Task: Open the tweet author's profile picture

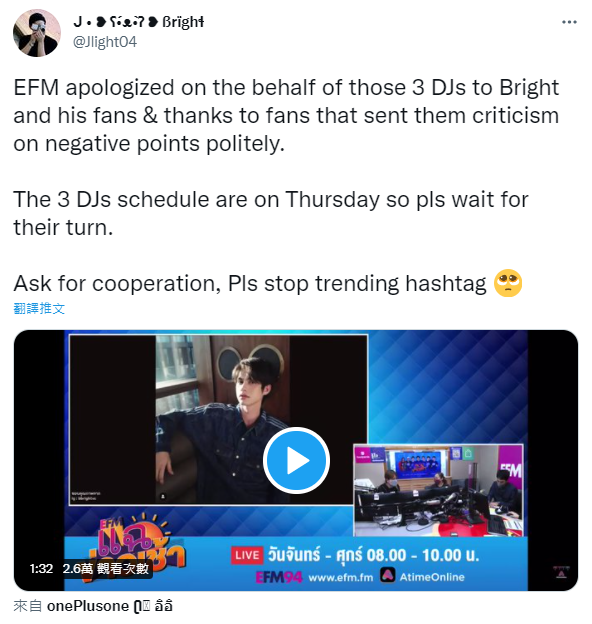Action: coord(37,33)
